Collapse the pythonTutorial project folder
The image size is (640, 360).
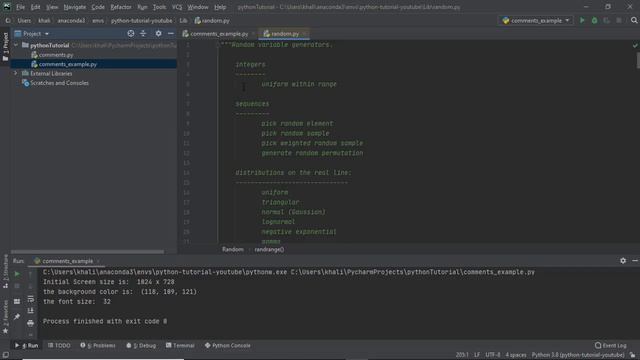(16, 45)
